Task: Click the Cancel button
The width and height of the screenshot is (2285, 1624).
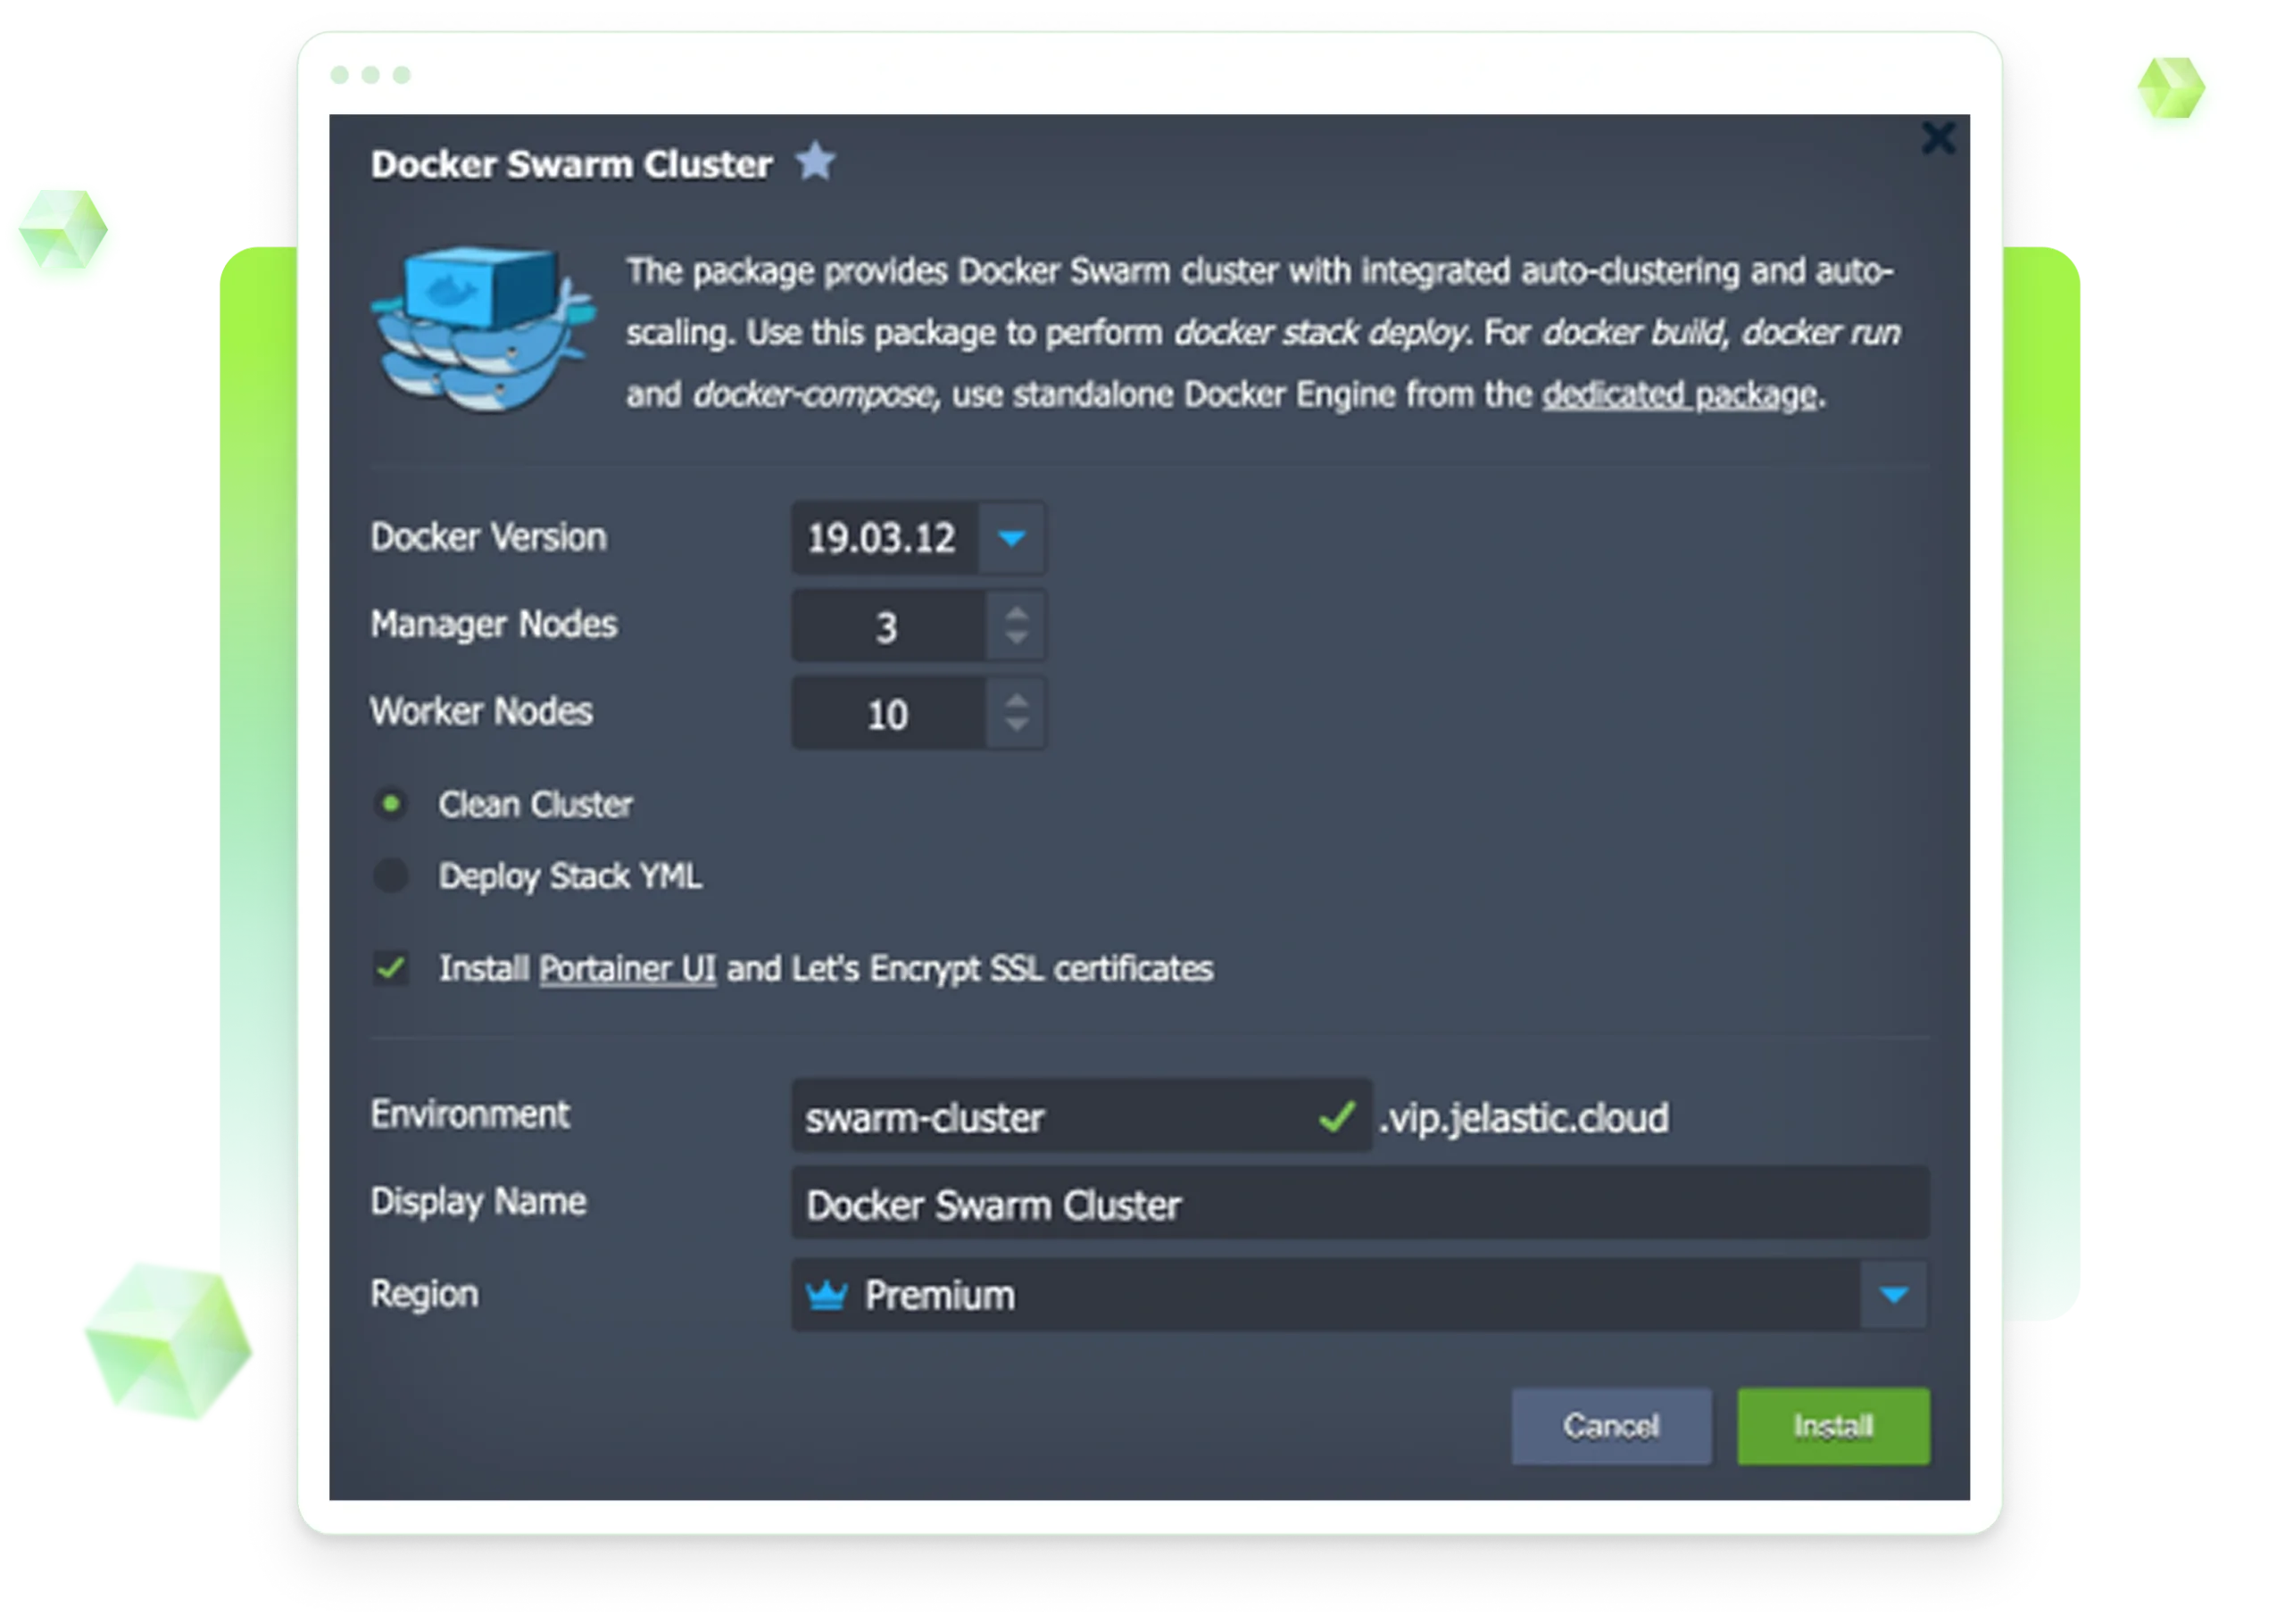Action: coord(1610,1426)
